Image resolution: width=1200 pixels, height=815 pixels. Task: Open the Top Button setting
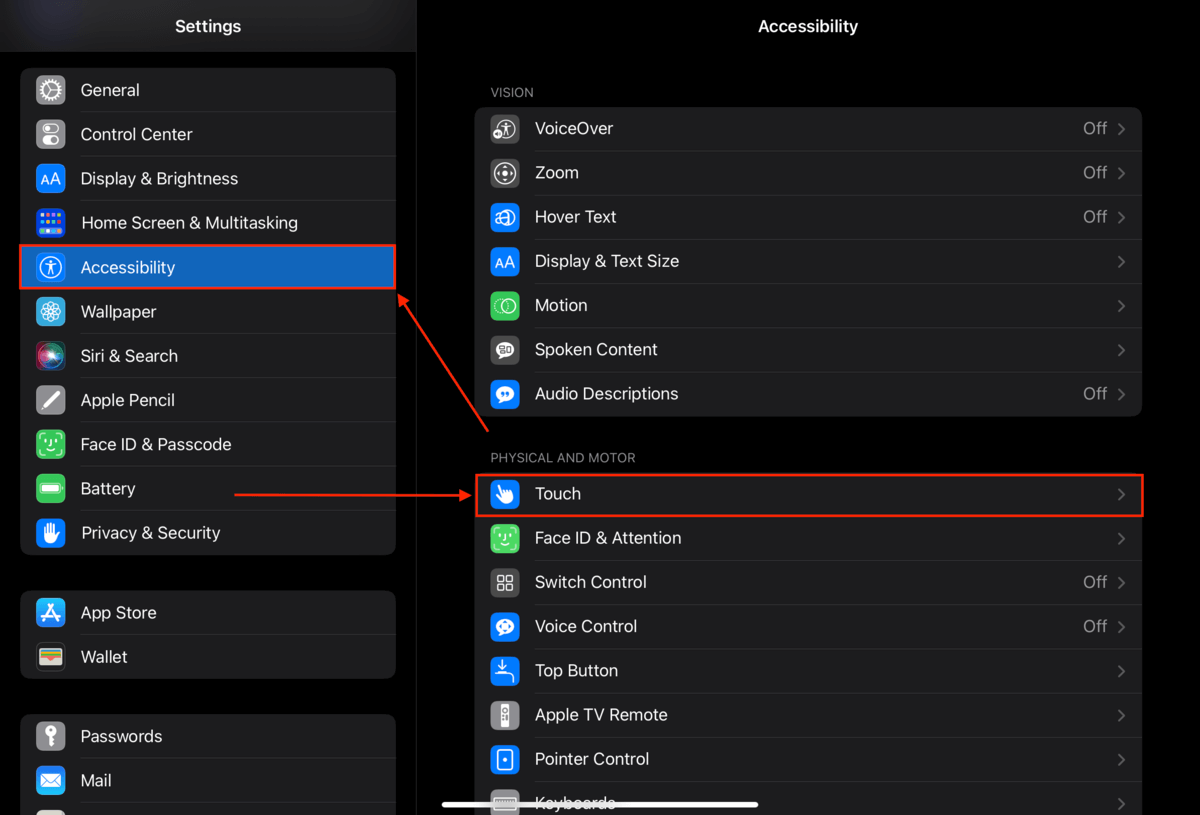[x=808, y=671]
